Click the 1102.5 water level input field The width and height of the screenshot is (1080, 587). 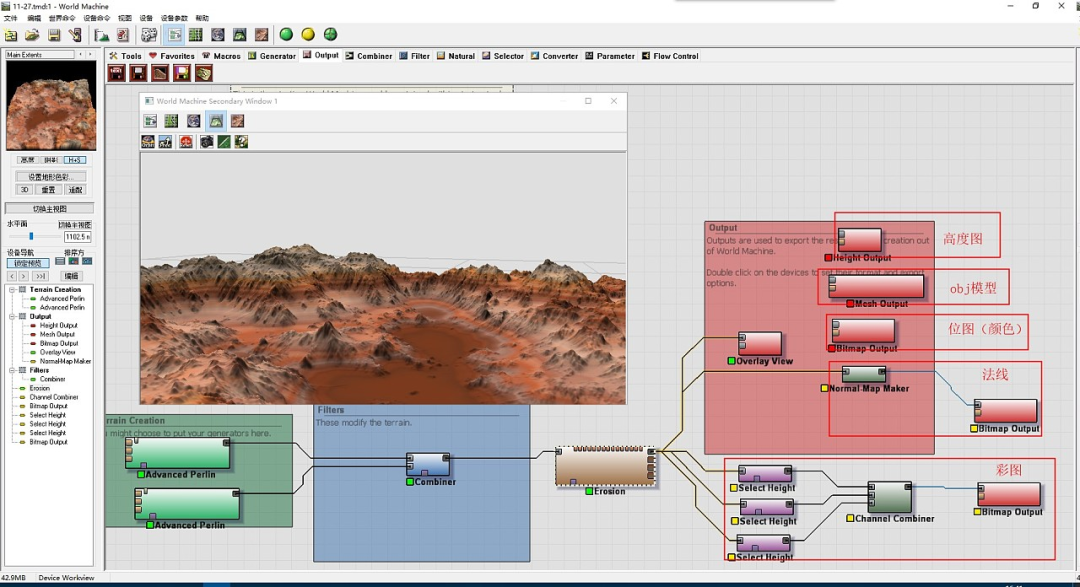click(x=77, y=236)
